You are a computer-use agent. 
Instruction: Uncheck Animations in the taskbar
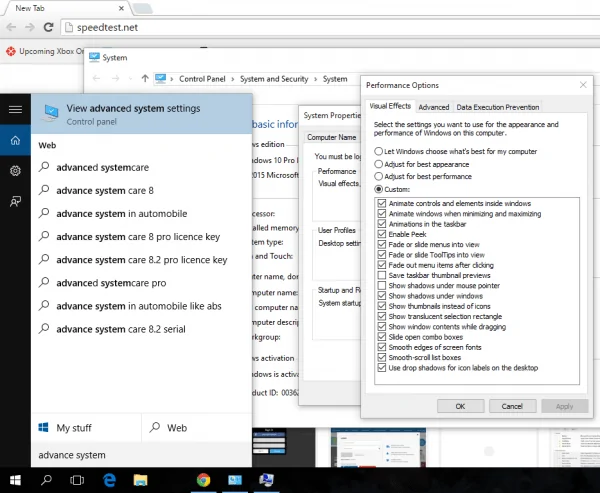coord(382,224)
